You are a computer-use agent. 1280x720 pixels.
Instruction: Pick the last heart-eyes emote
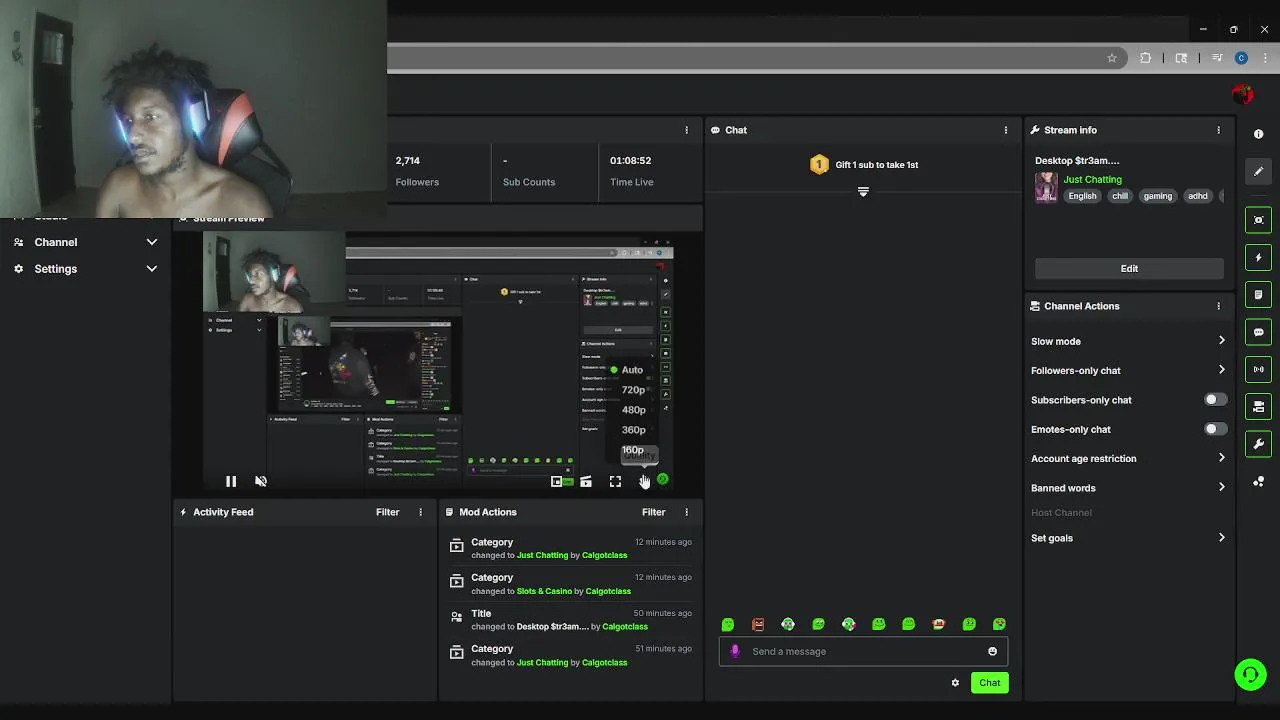[999, 624]
